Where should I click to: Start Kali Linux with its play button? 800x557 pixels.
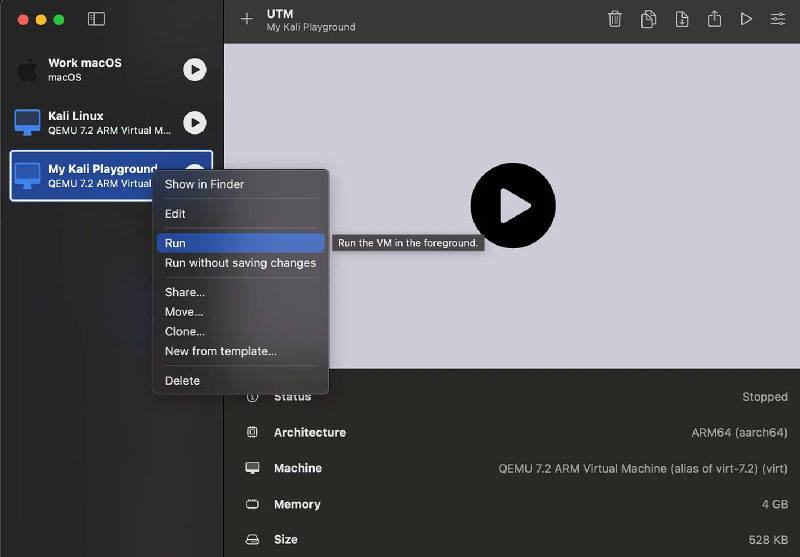(x=195, y=122)
